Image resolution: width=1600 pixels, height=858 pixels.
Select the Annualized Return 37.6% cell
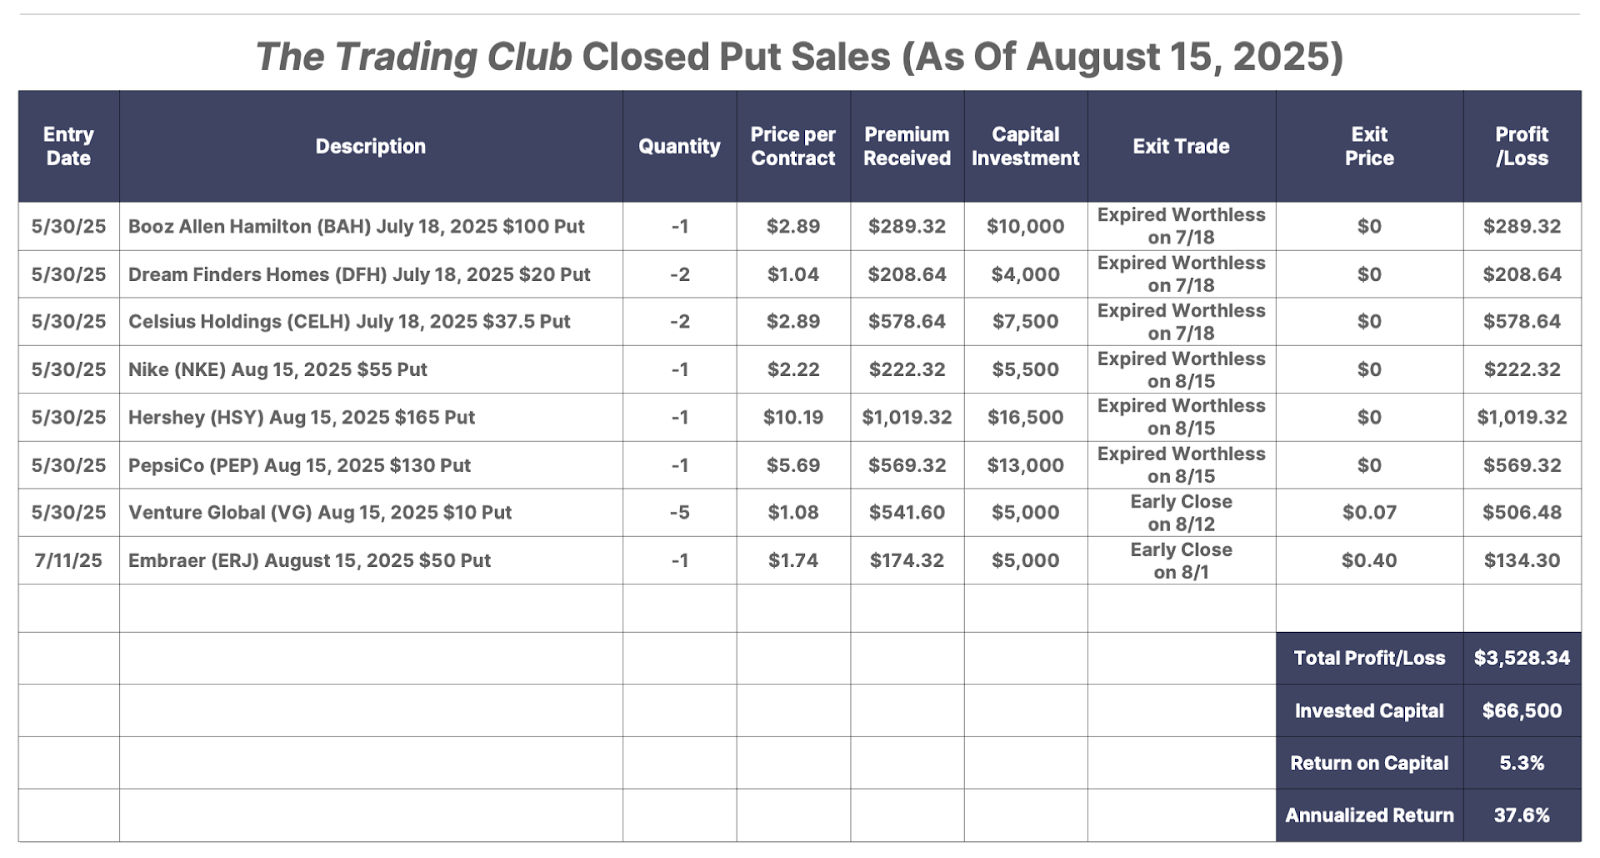1522,815
